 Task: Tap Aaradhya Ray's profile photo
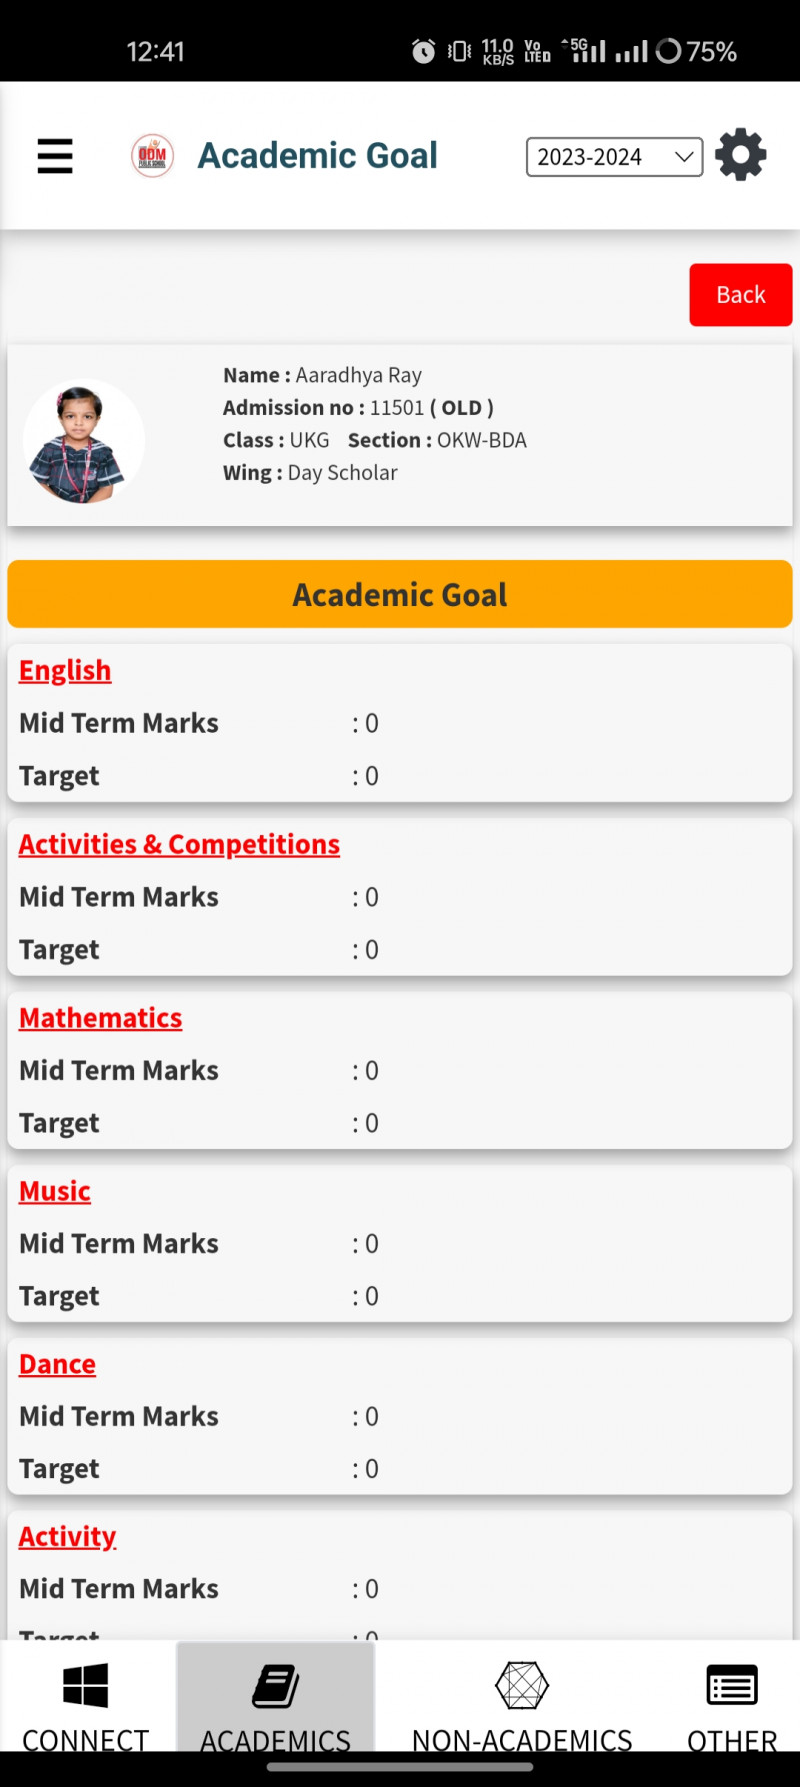coord(84,441)
